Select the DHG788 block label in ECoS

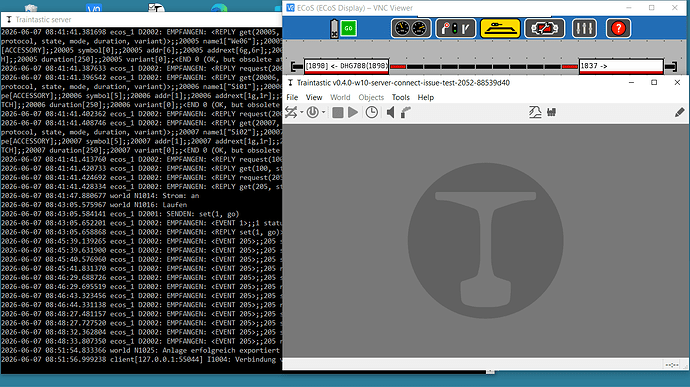pyautogui.click(x=347, y=66)
